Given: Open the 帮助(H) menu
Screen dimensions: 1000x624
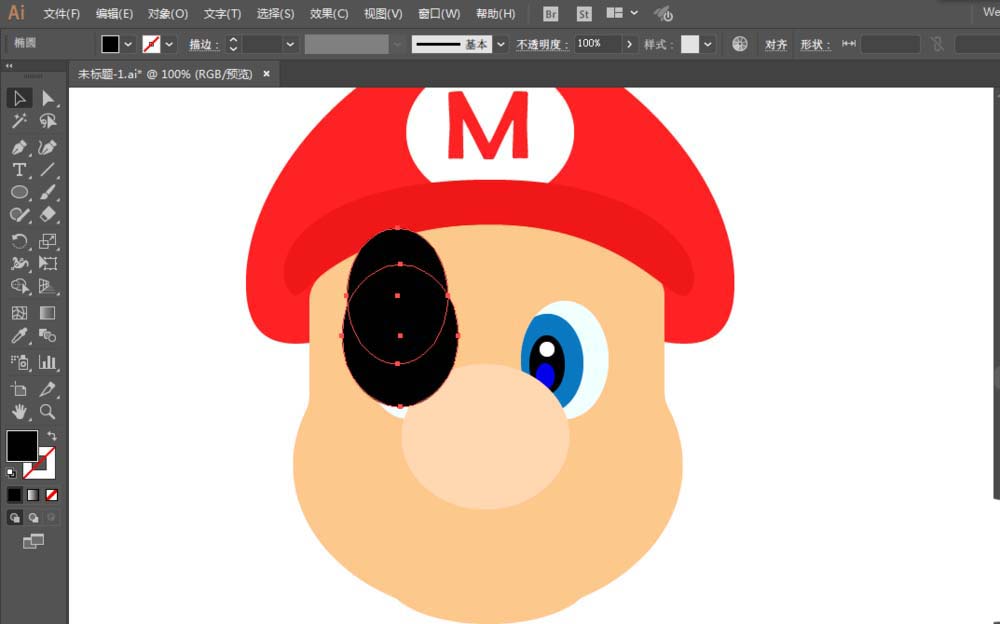Looking at the screenshot, I should click(x=496, y=13).
